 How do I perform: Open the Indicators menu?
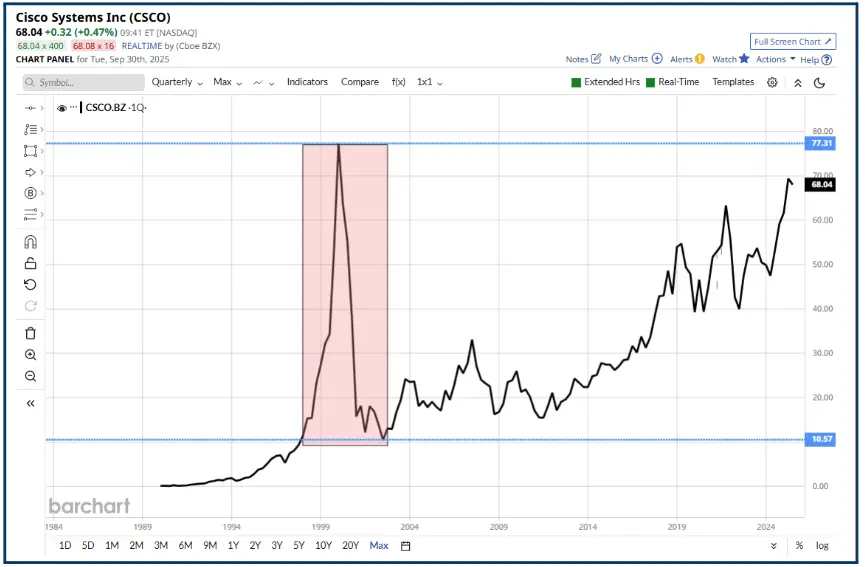pos(307,82)
